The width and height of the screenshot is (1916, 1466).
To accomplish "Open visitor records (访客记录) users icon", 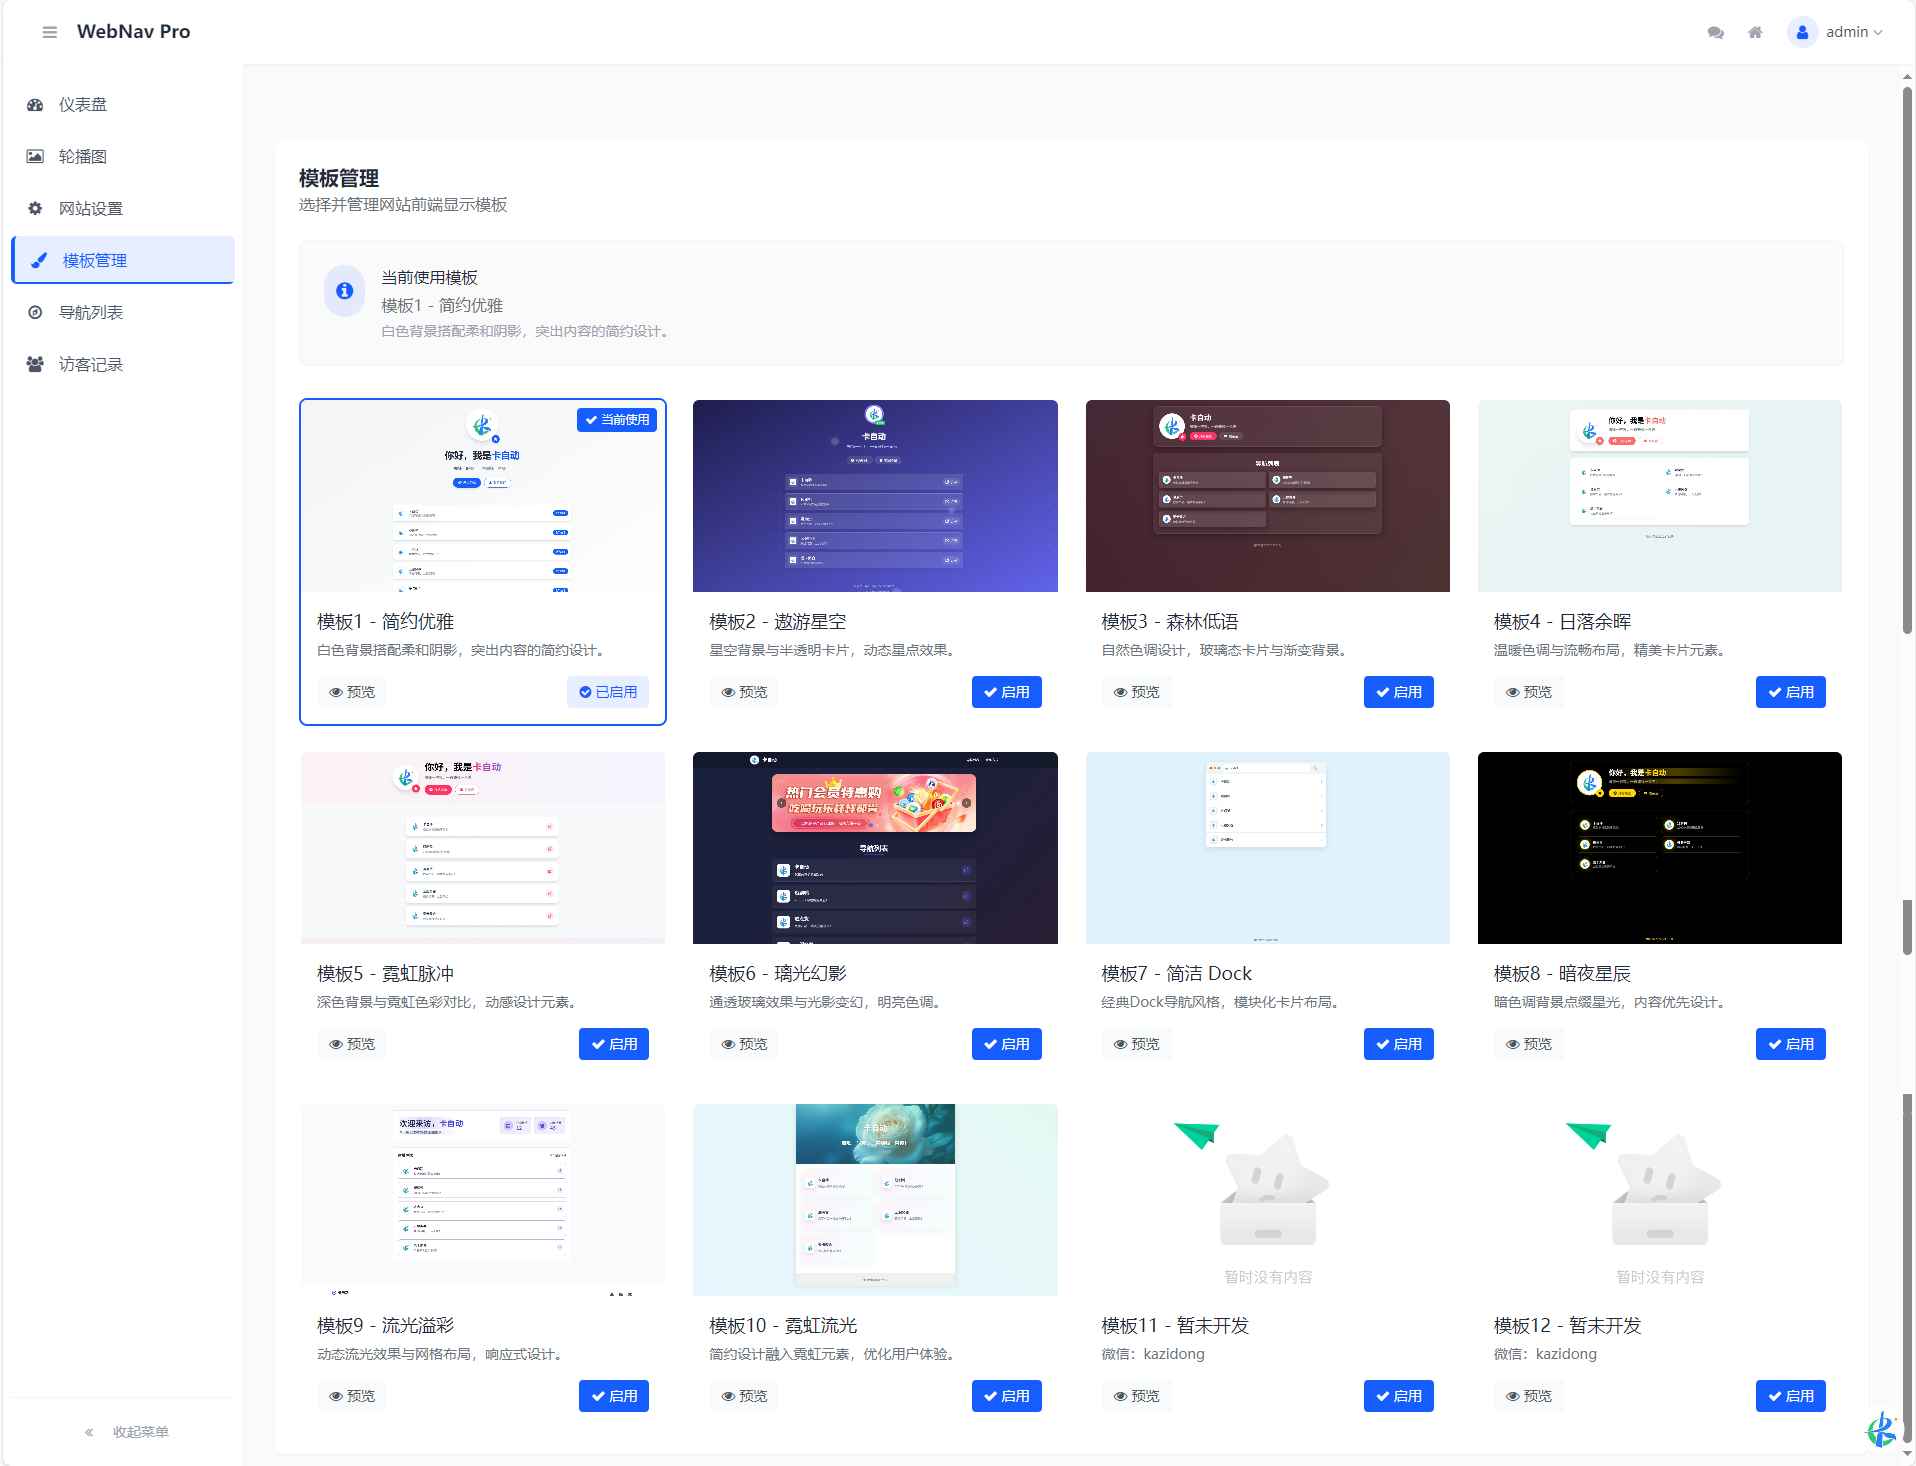I will [36, 364].
